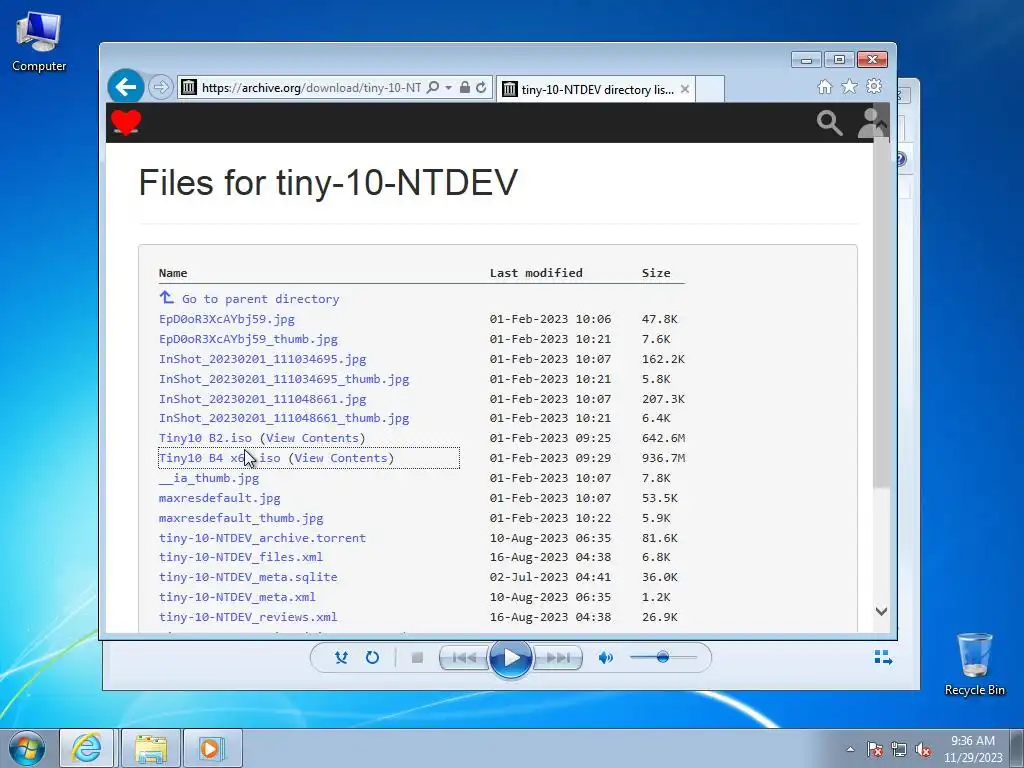The image size is (1024, 768).
Task: View Contents of Tiny10 B2.iso
Action: pos(313,438)
